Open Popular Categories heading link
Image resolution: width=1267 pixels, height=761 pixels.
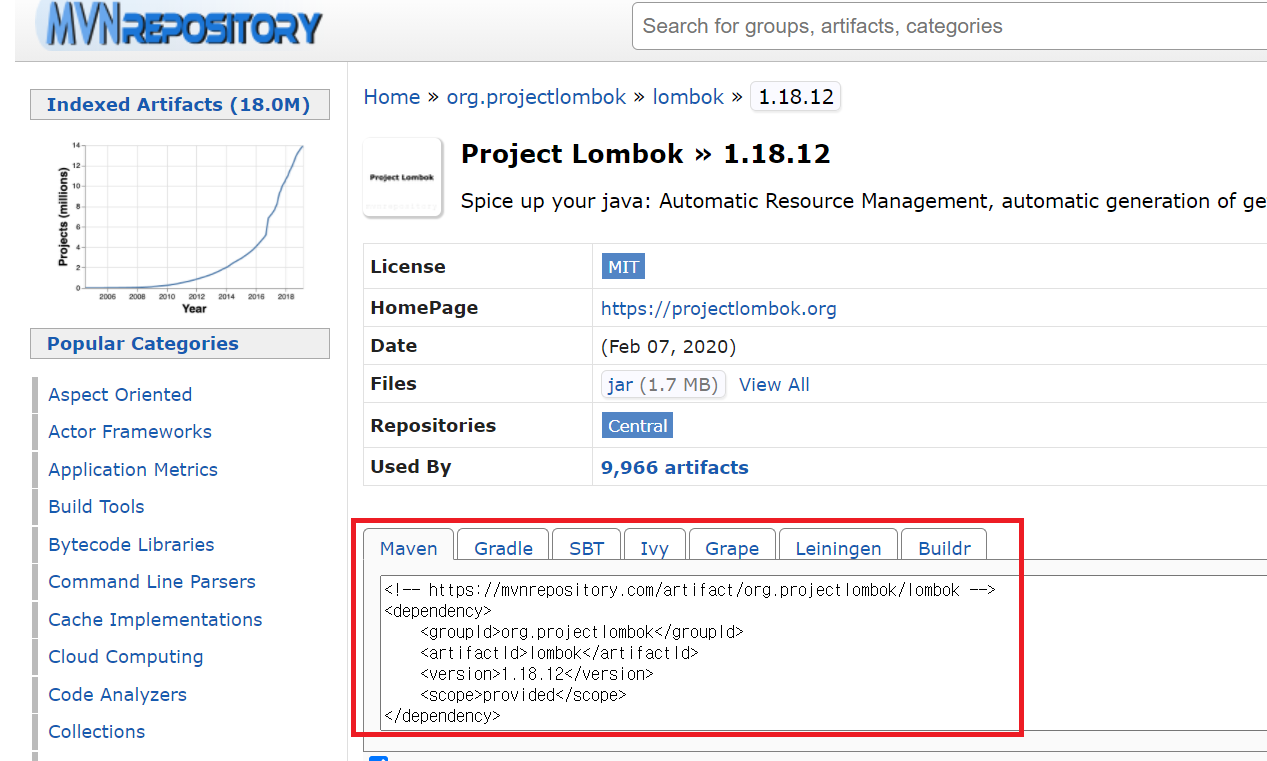143,344
